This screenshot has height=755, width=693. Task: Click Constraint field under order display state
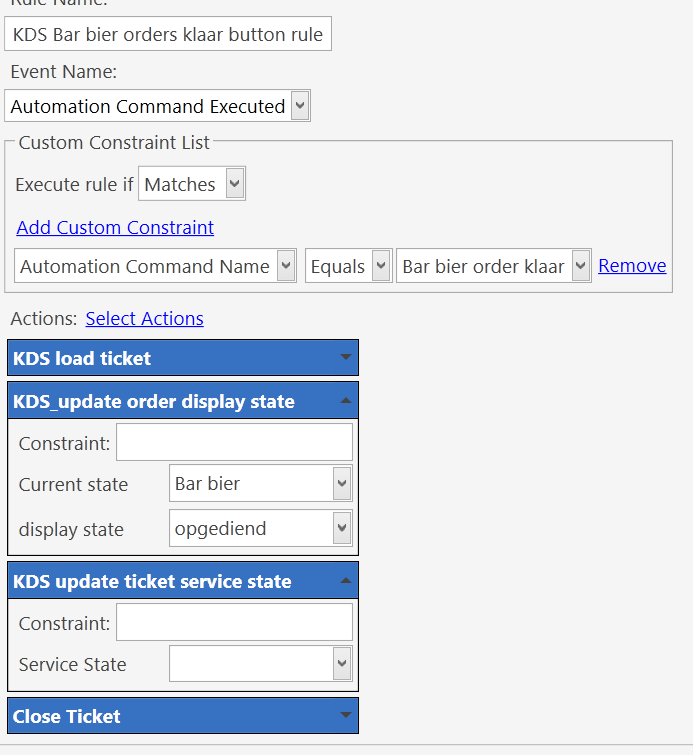(235, 442)
